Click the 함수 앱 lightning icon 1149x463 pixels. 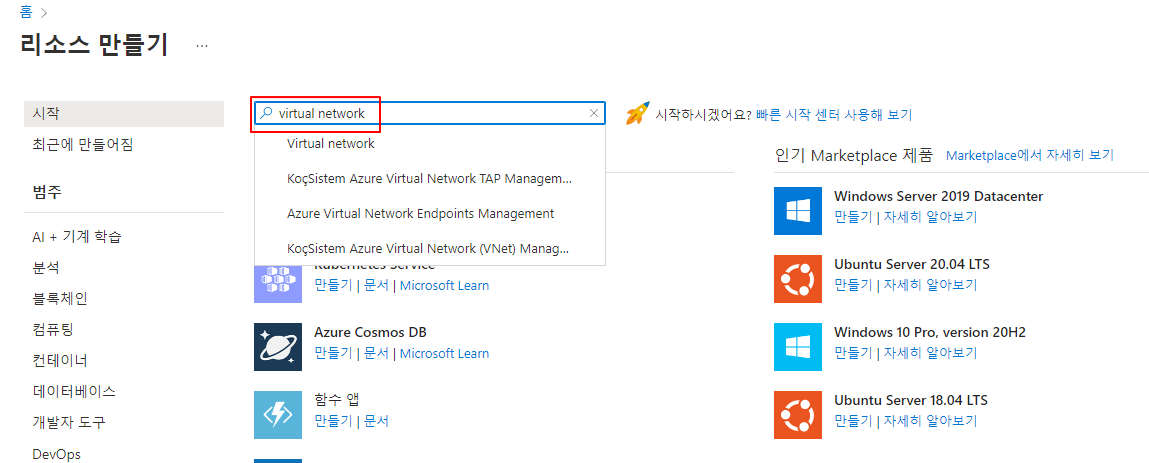tap(278, 415)
